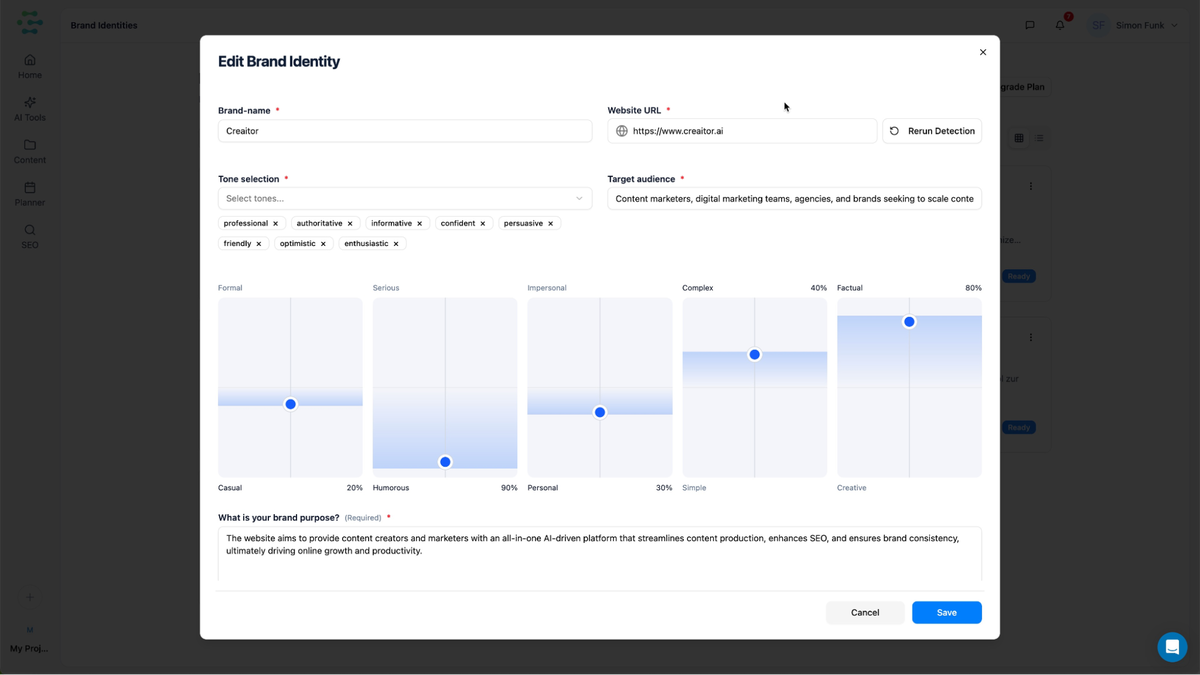The height and width of the screenshot is (675, 1200).
Task: Open the chat messages icon in header
Action: (1030, 25)
